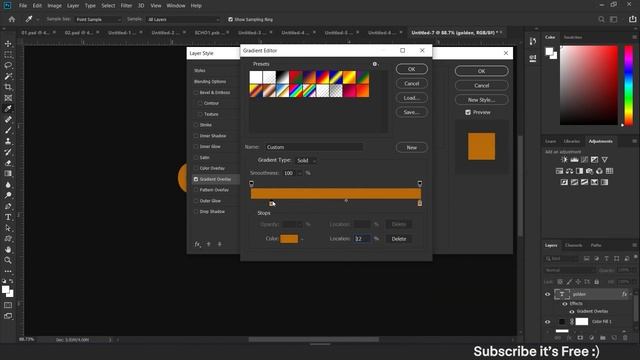Viewport: 640px width, 360px height.
Task: Click the vertical hue slider in Color panel
Action: tap(629, 85)
